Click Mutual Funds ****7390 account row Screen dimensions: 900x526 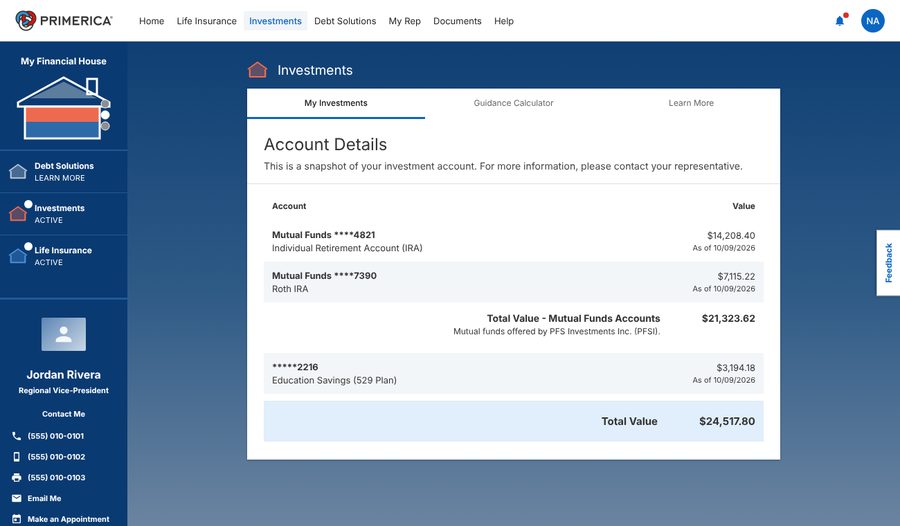pos(514,282)
